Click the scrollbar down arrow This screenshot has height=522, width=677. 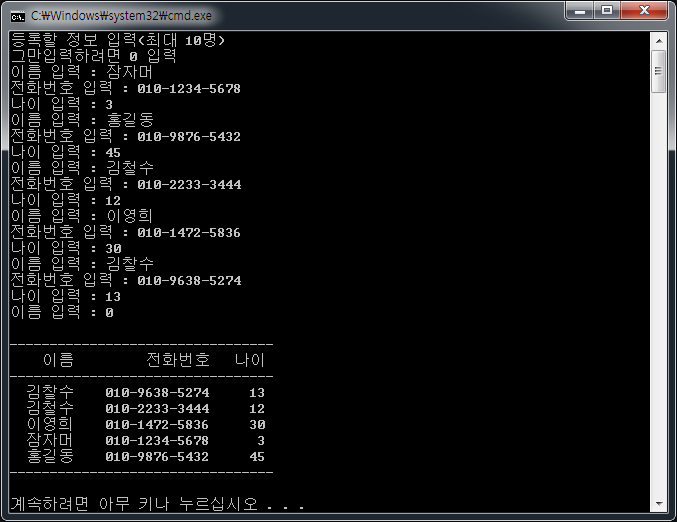tap(659, 504)
